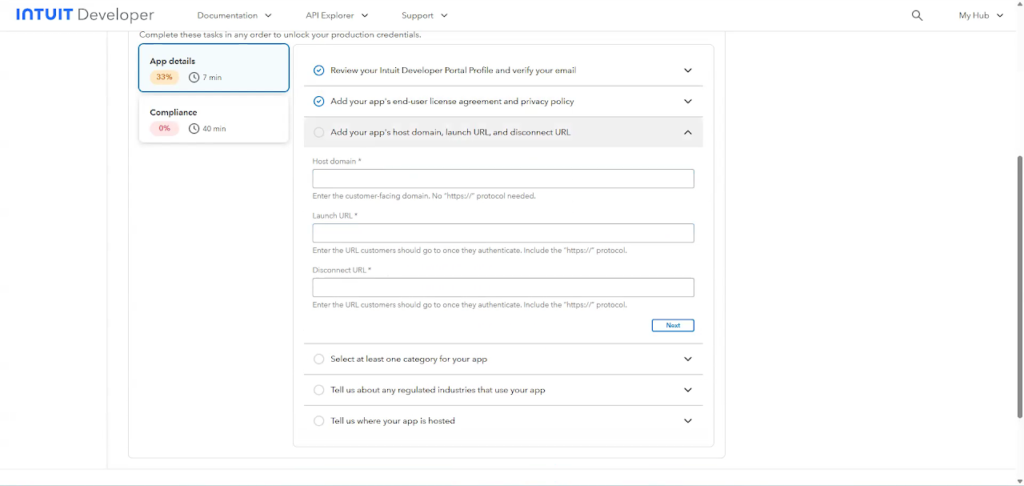This screenshot has height=486, width=1024.
Task: Click the Host domain input field
Action: (503, 179)
